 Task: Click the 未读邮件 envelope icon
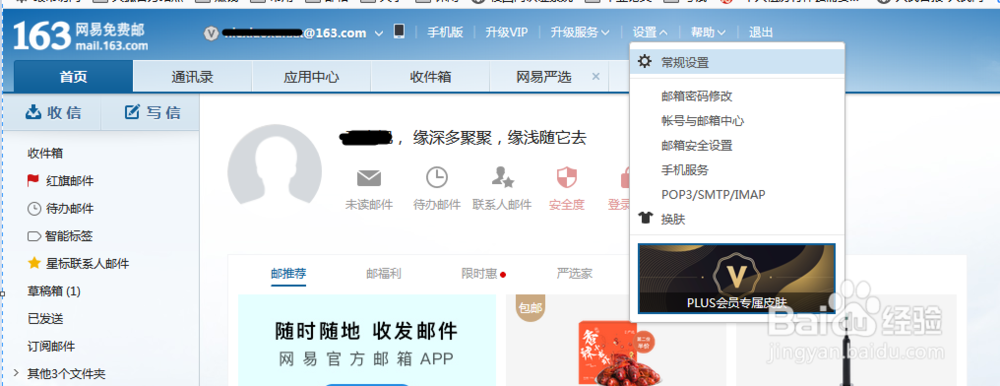(x=369, y=177)
